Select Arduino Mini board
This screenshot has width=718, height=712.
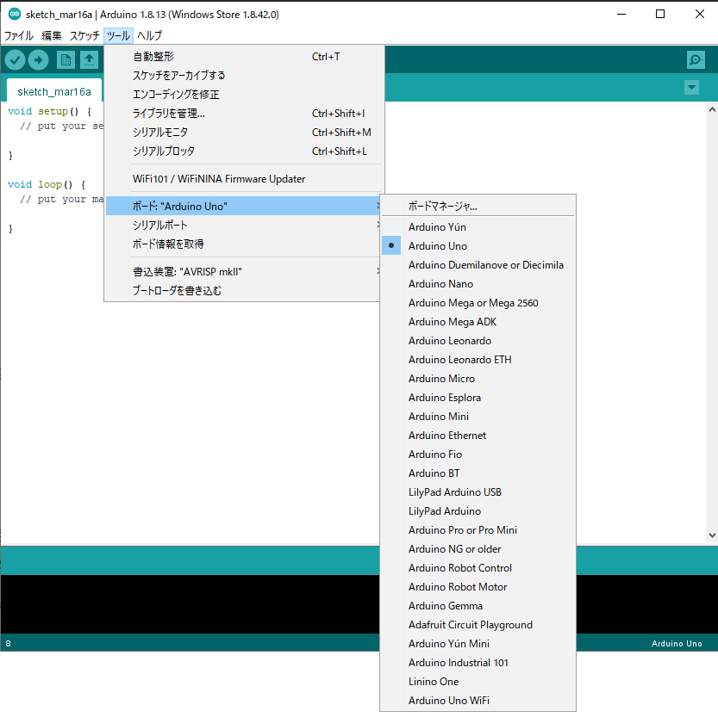click(x=478, y=416)
